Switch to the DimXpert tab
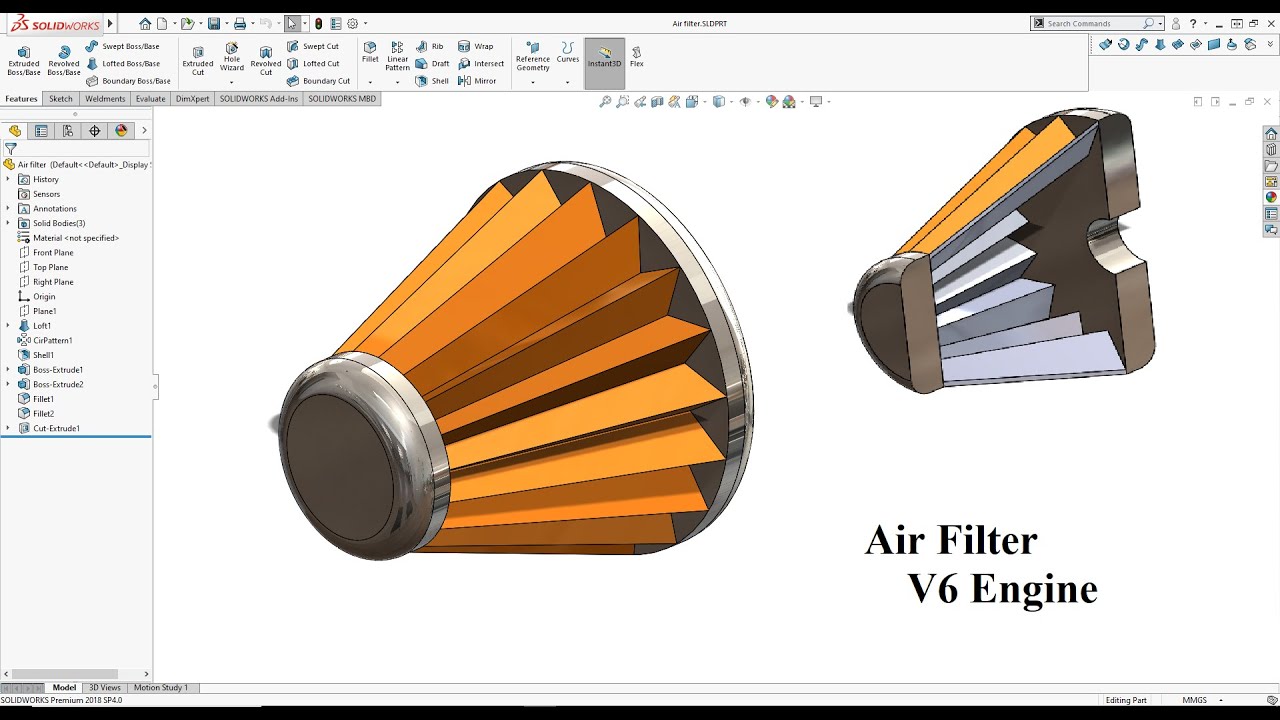The width and height of the screenshot is (1280, 720). [x=194, y=99]
